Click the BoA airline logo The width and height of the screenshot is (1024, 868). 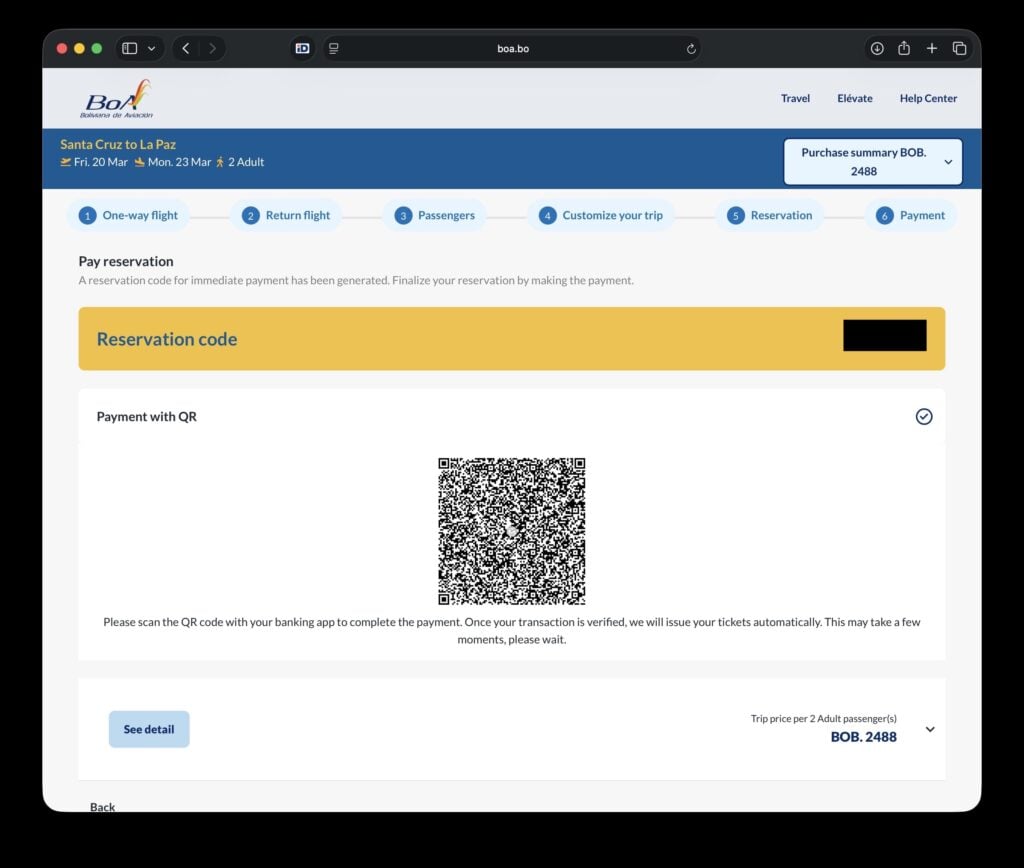pyautogui.click(x=117, y=99)
